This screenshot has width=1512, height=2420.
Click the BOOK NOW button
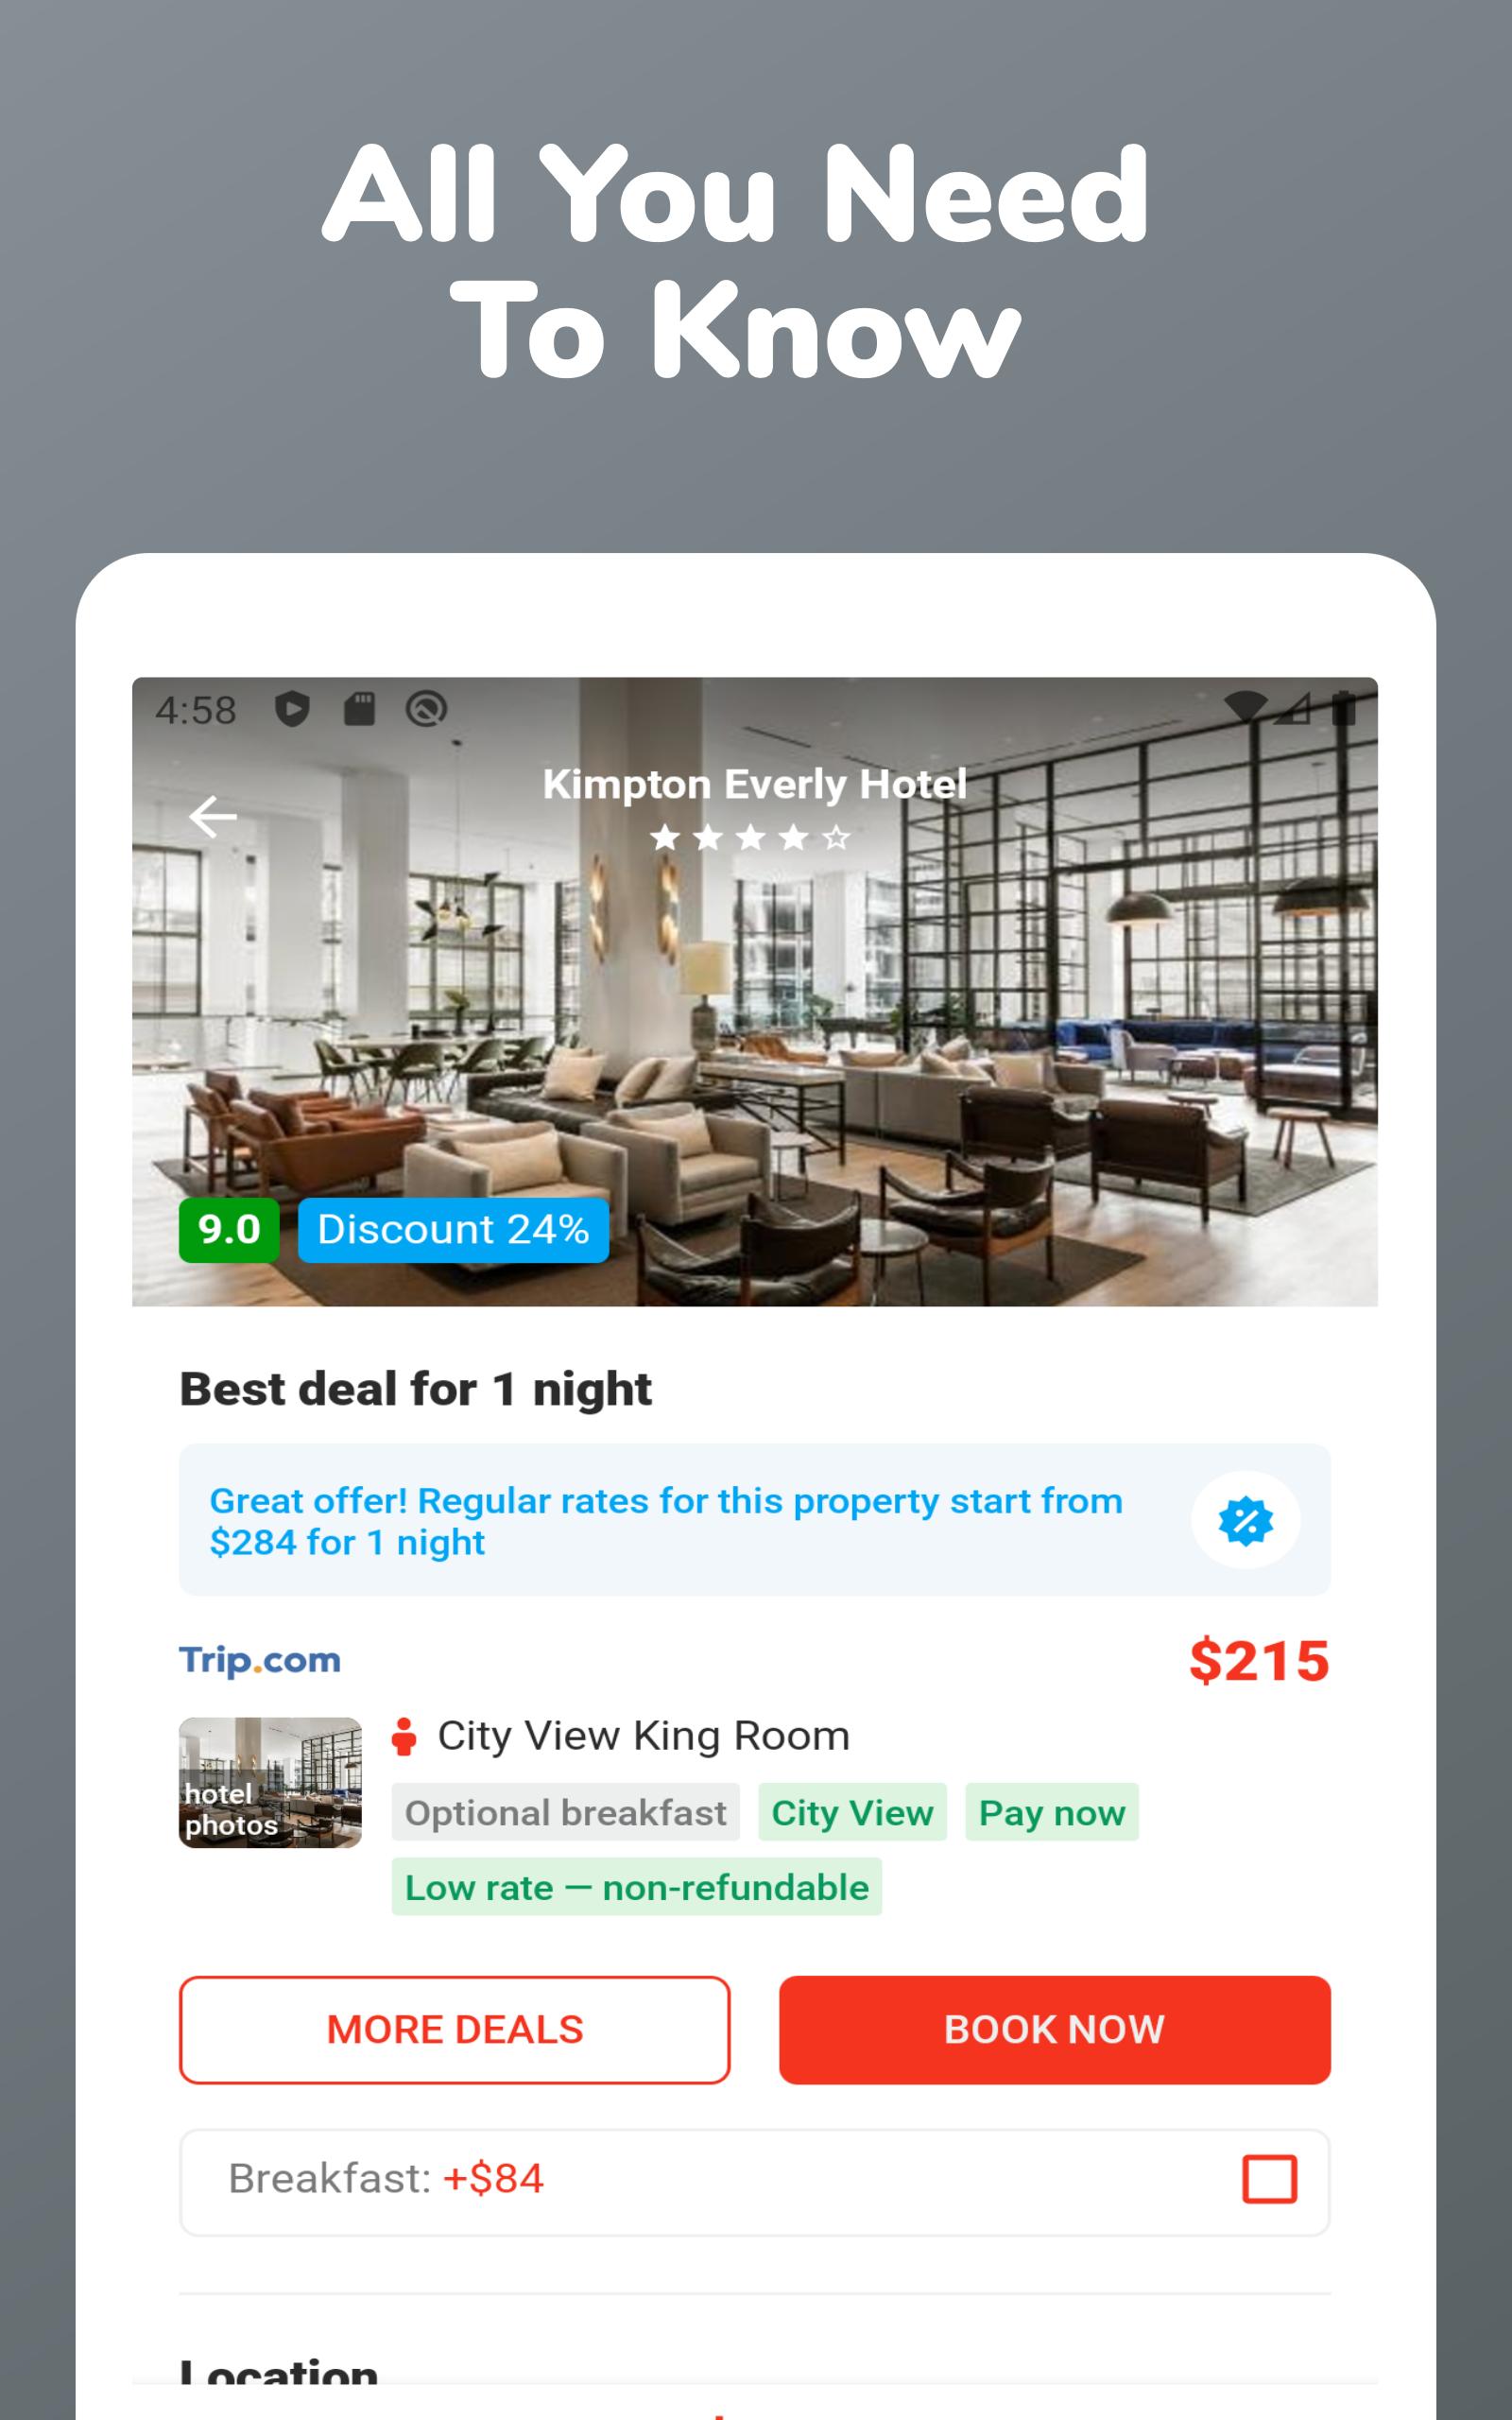click(x=1054, y=2030)
